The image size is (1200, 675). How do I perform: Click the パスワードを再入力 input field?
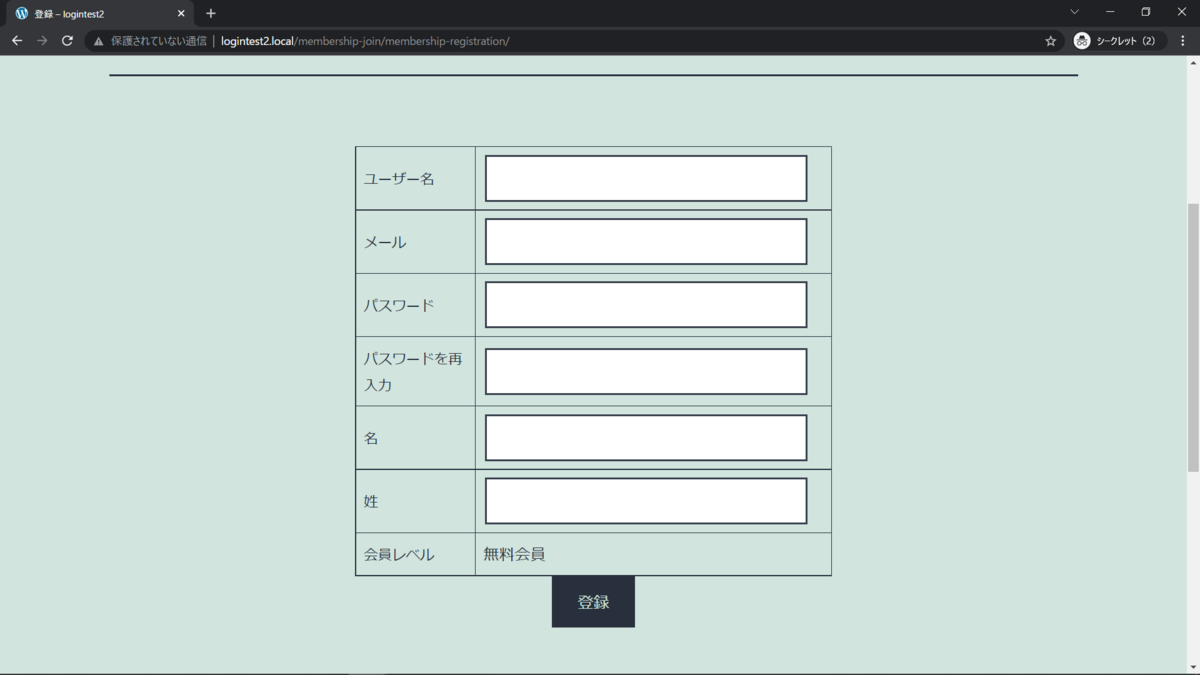[645, 370]
